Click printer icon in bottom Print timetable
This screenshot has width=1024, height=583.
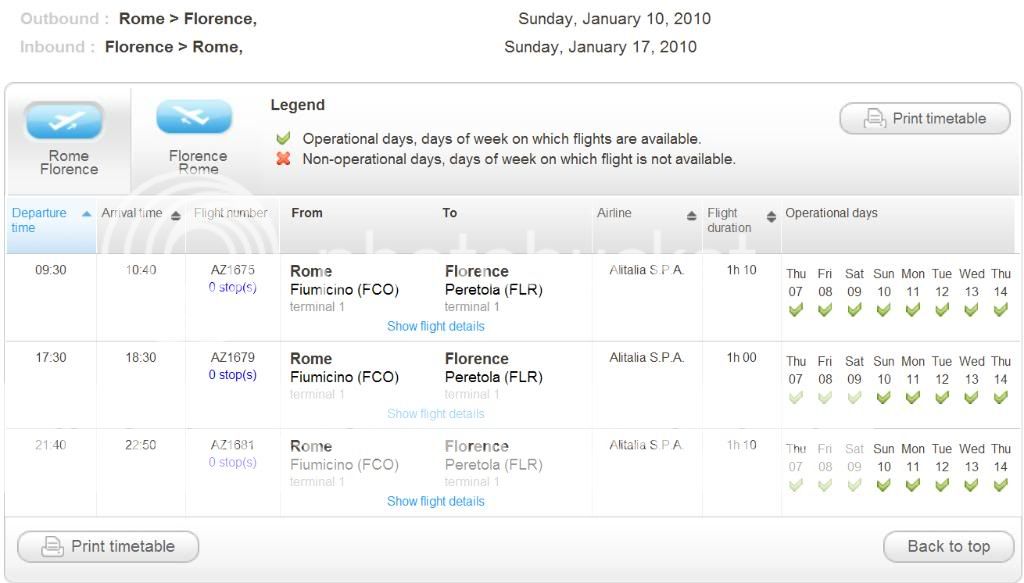click(x=53, y=547)
